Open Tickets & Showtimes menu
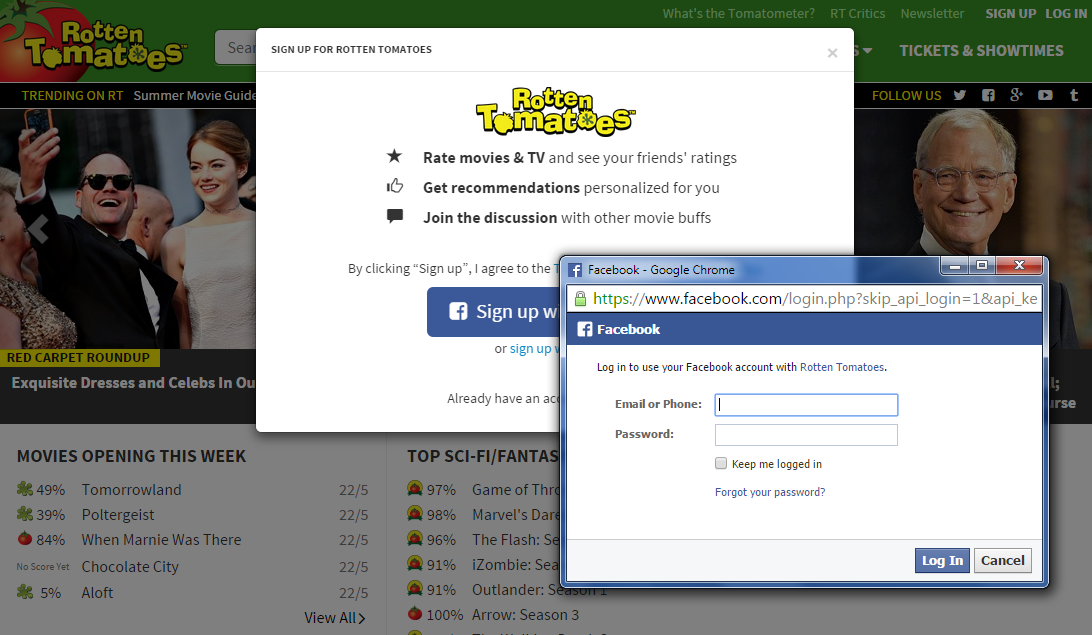Screen dimensions: 1092x635 (x=981, y=51)
